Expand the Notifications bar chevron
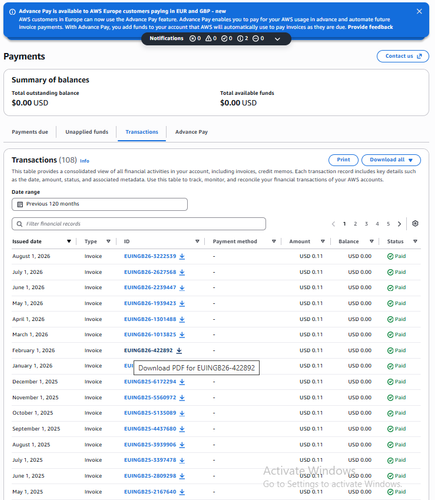The image size is (435, 500). click(x=277, y=39)
